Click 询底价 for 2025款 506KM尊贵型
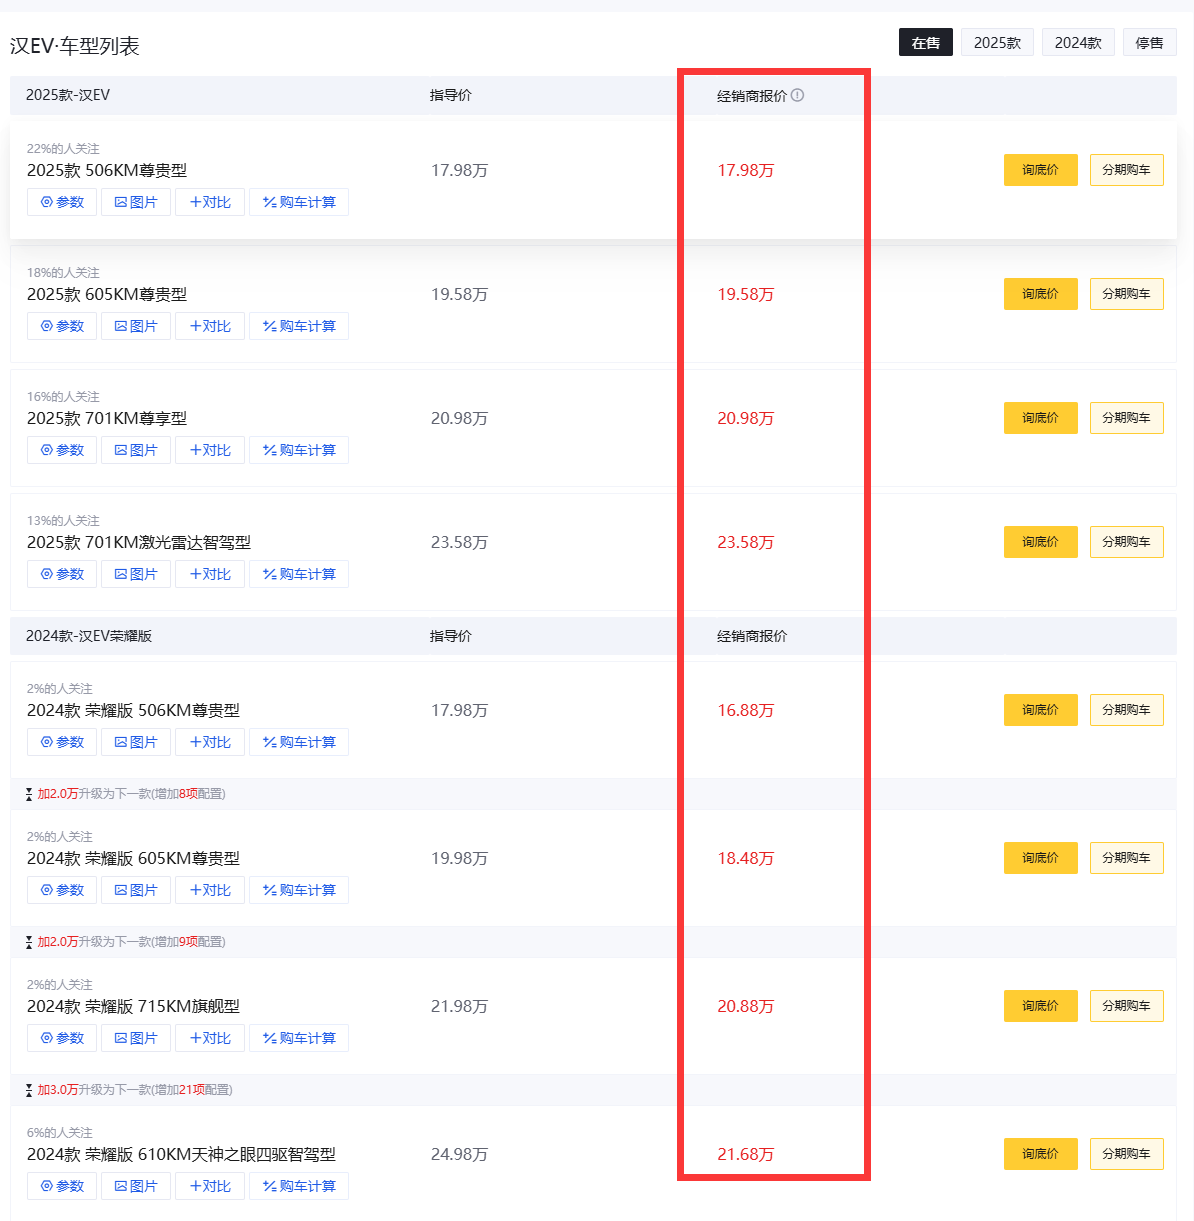 point(1041,170)
